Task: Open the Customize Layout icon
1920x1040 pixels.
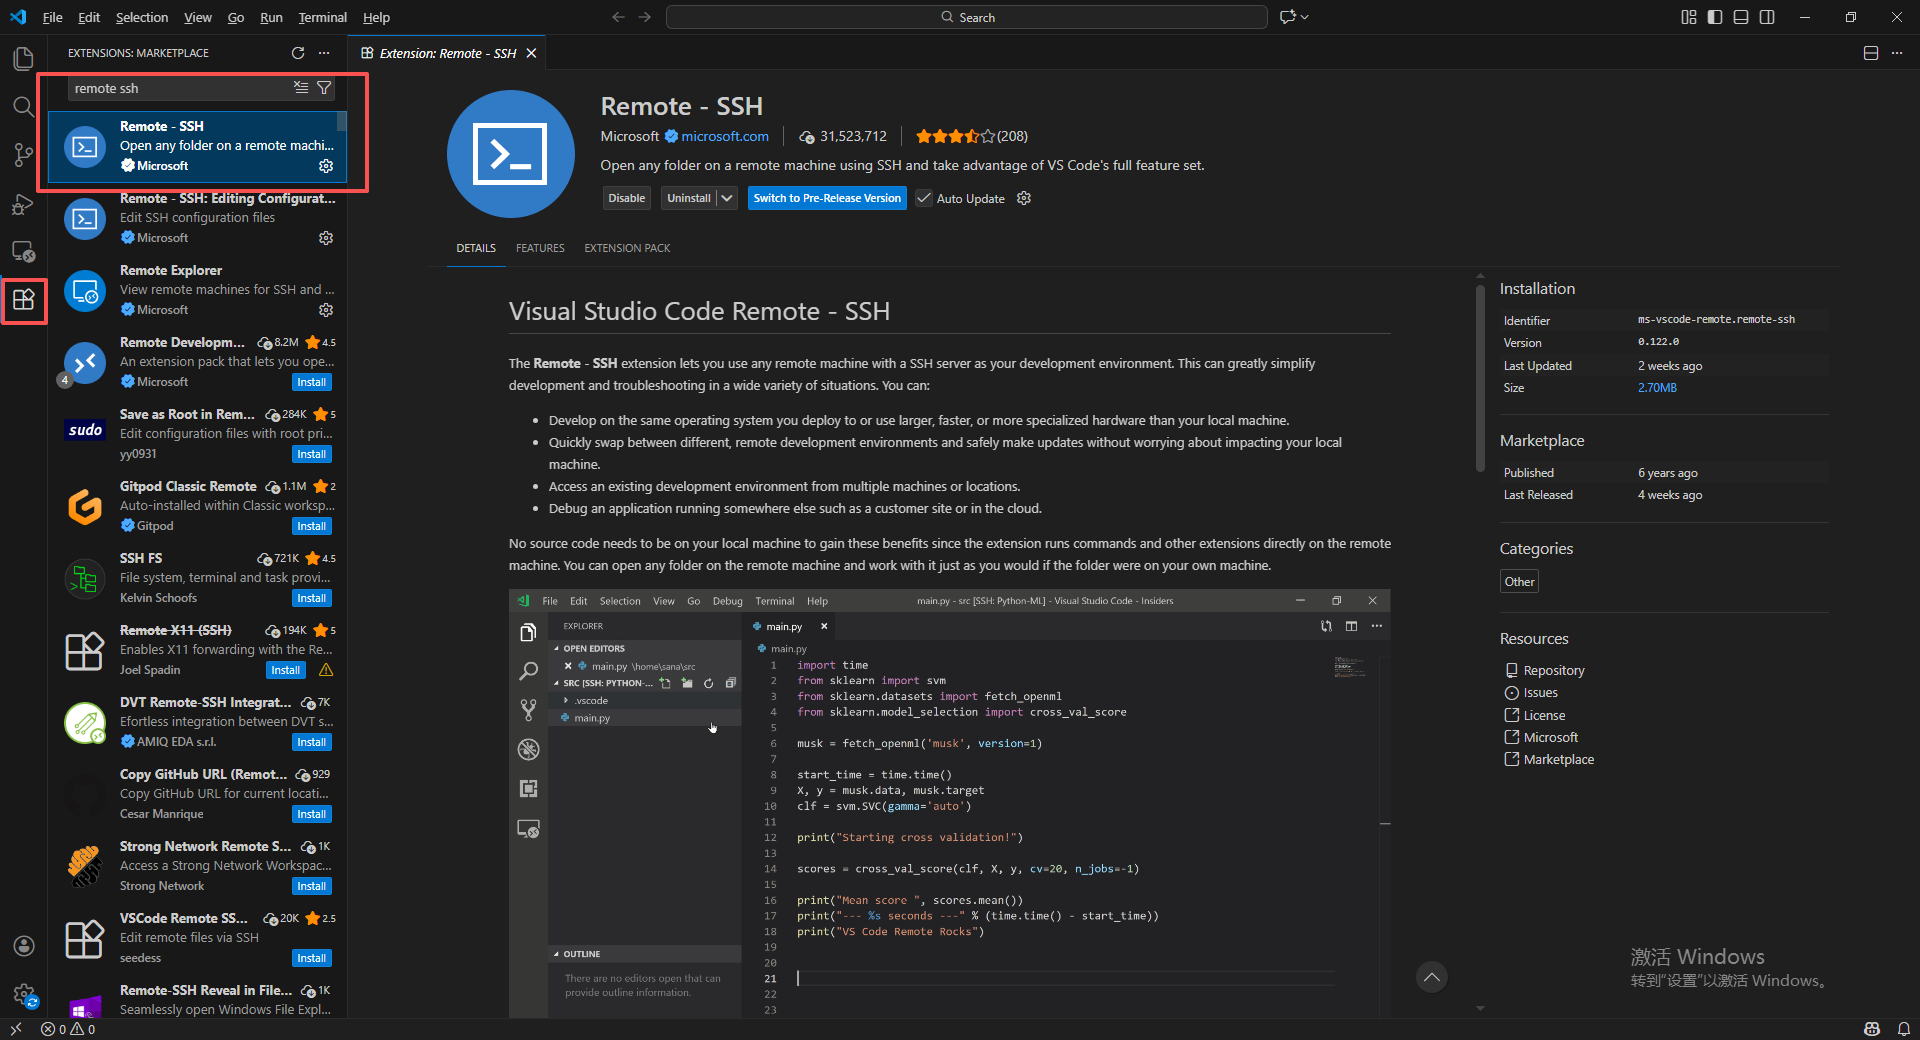Action: [1689, 17]
